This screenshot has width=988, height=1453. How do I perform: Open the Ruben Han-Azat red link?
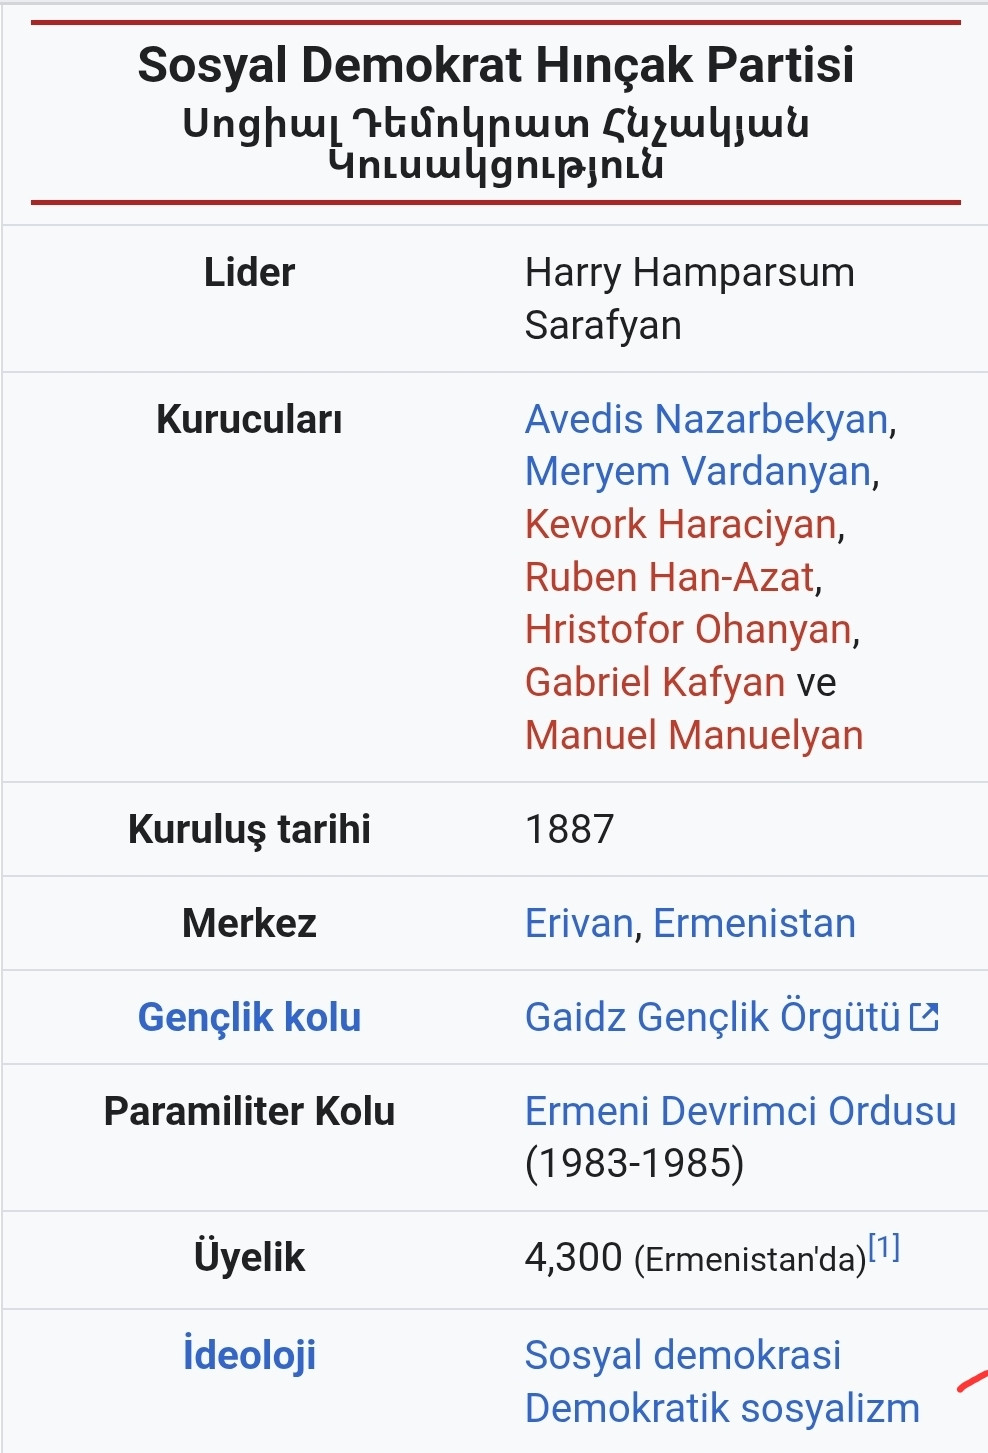670,577
